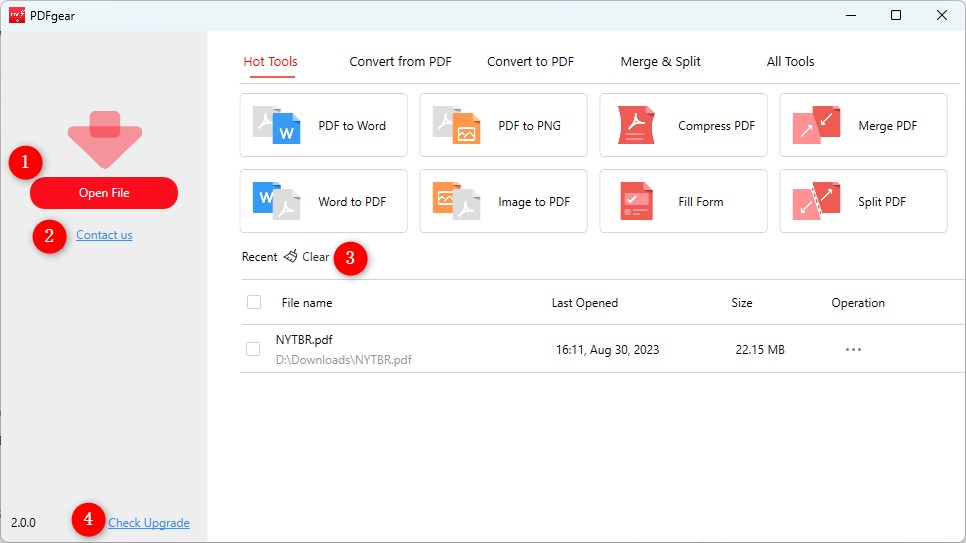The width and height of the screenshot is (966, 543).
Task: Open the Merge PDF tool
Action: click(x=863, y=126)
